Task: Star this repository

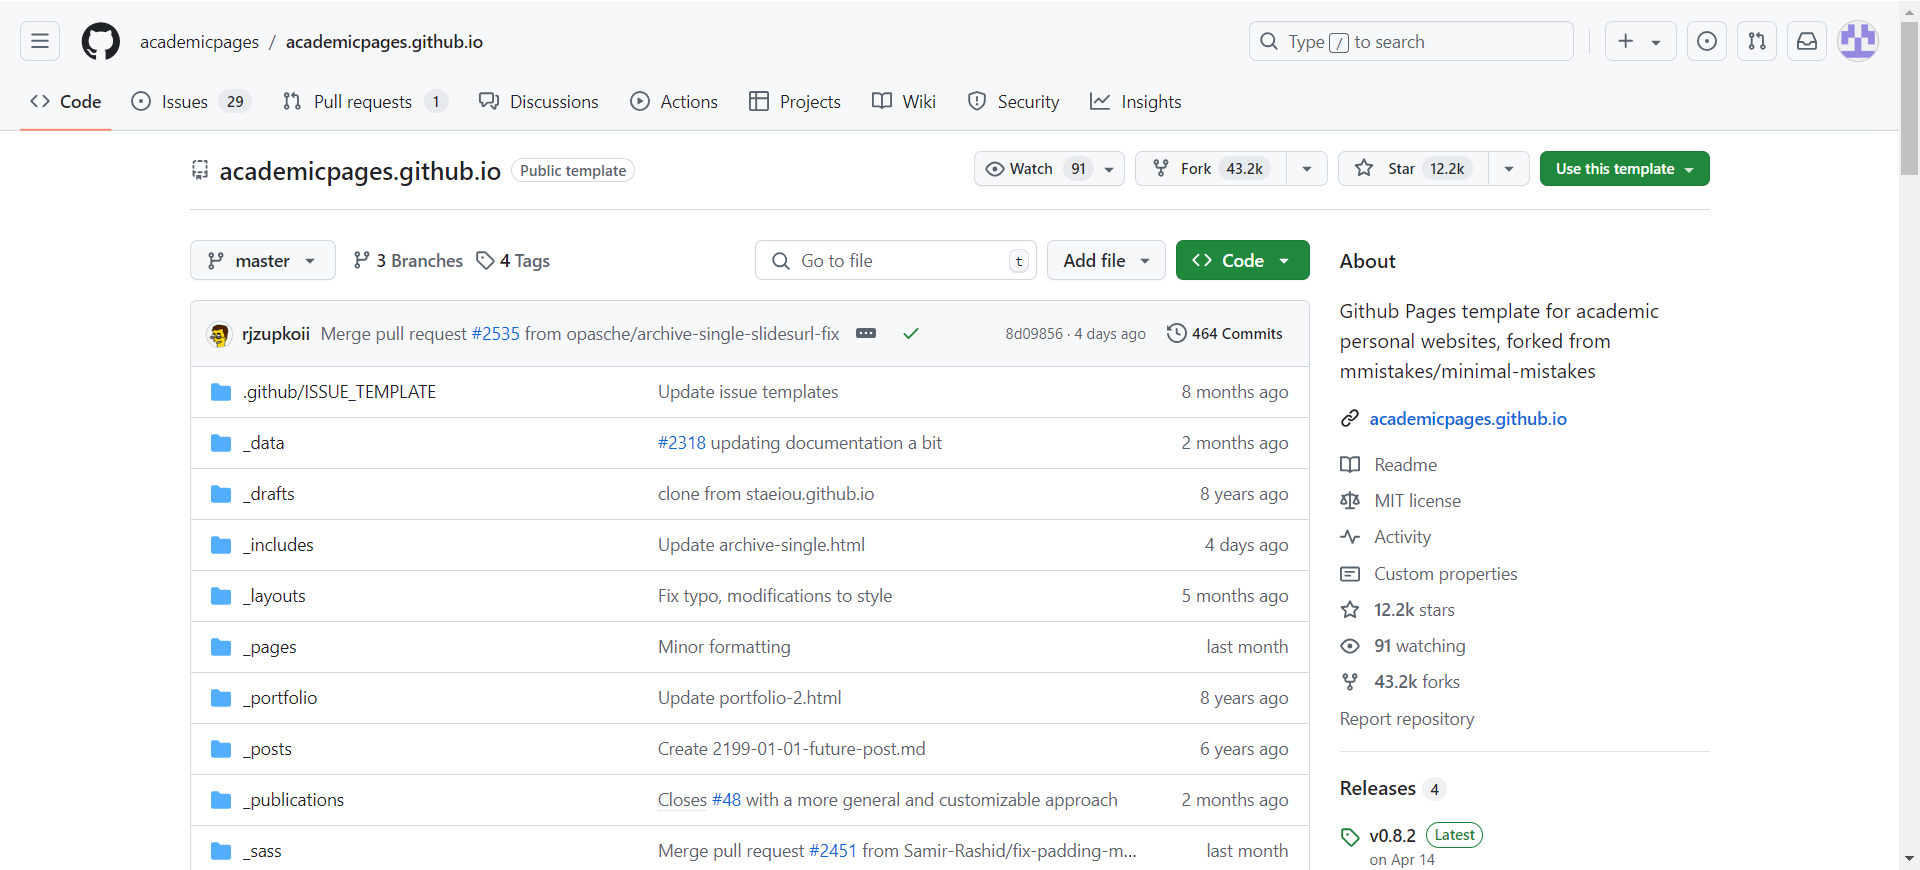Action: point(1414,168)
